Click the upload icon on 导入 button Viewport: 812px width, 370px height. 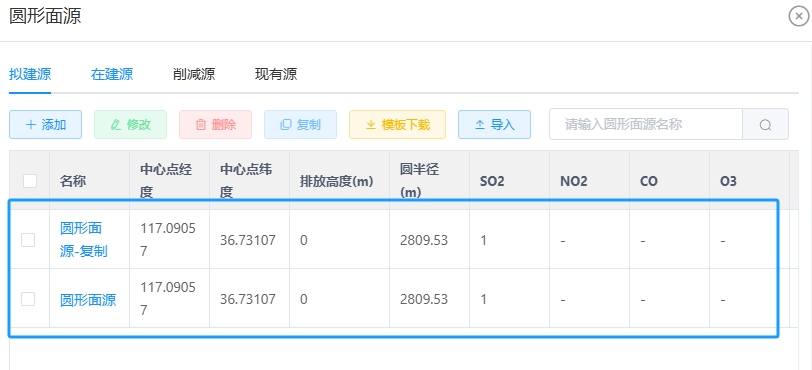click(480, 125)
